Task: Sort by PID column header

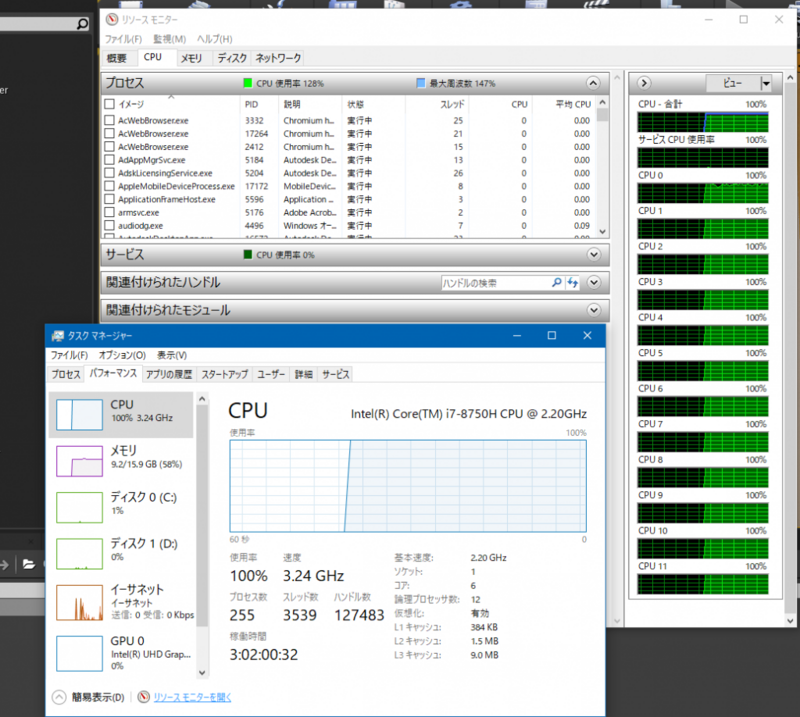Action: pos(259,104)
